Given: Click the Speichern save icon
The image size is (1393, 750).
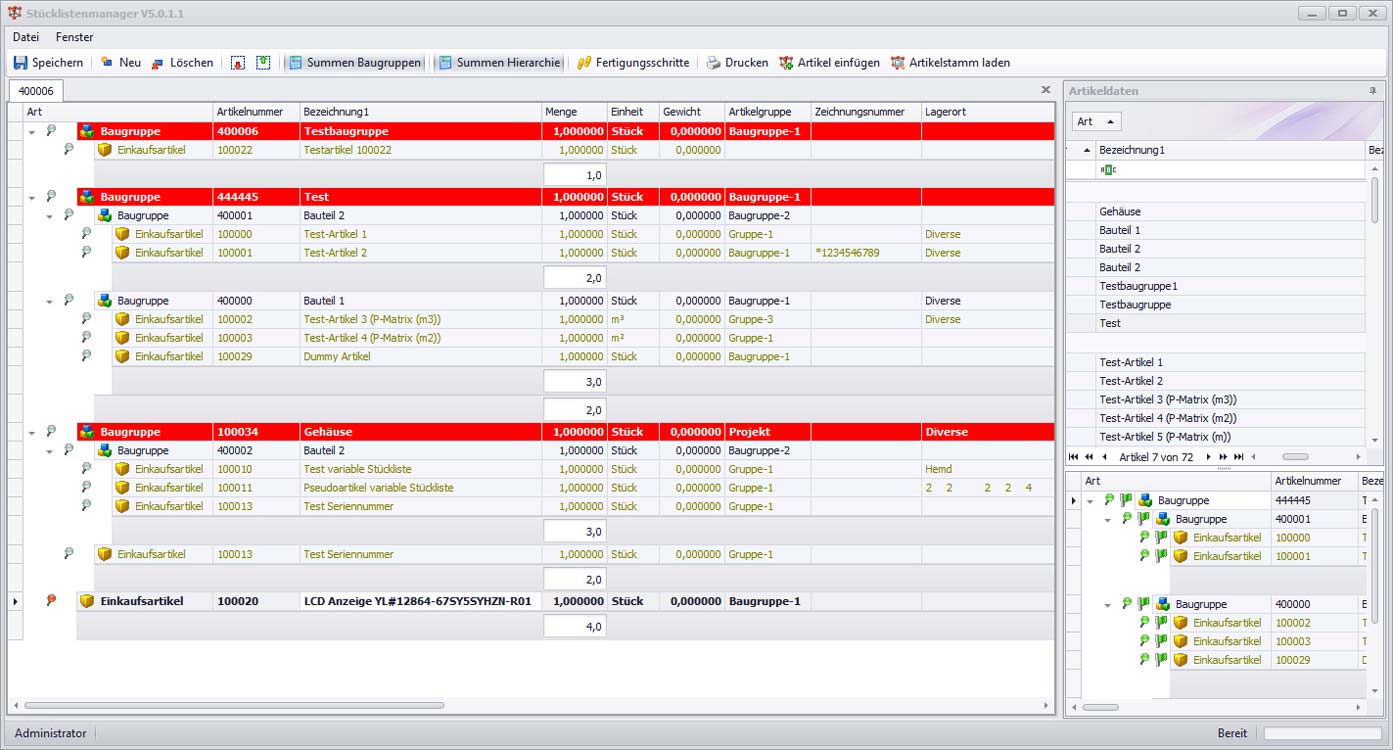Looking at the screenshot, I should [20, 63].
